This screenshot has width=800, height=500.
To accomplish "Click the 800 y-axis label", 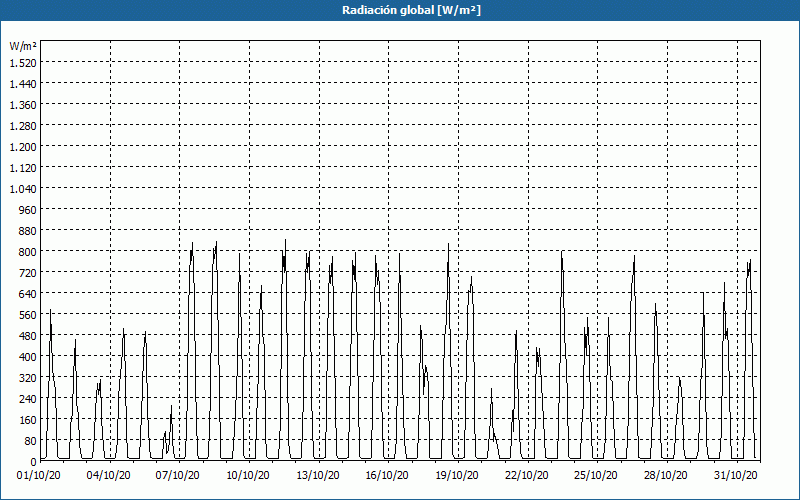I will click(28, 252).
